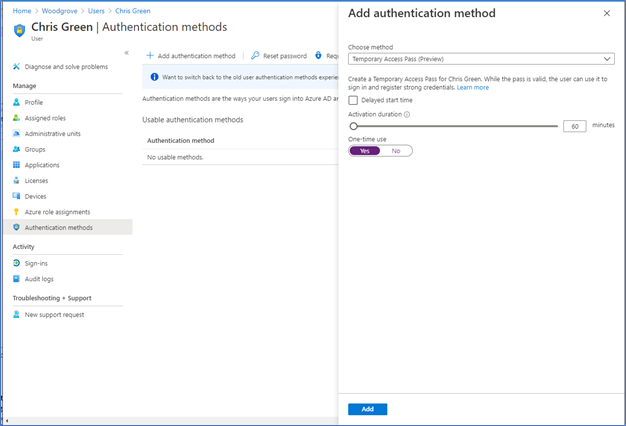Click the Applications grid icon
The height and width of the screenshot is (426, 626).
coord(16,164)
